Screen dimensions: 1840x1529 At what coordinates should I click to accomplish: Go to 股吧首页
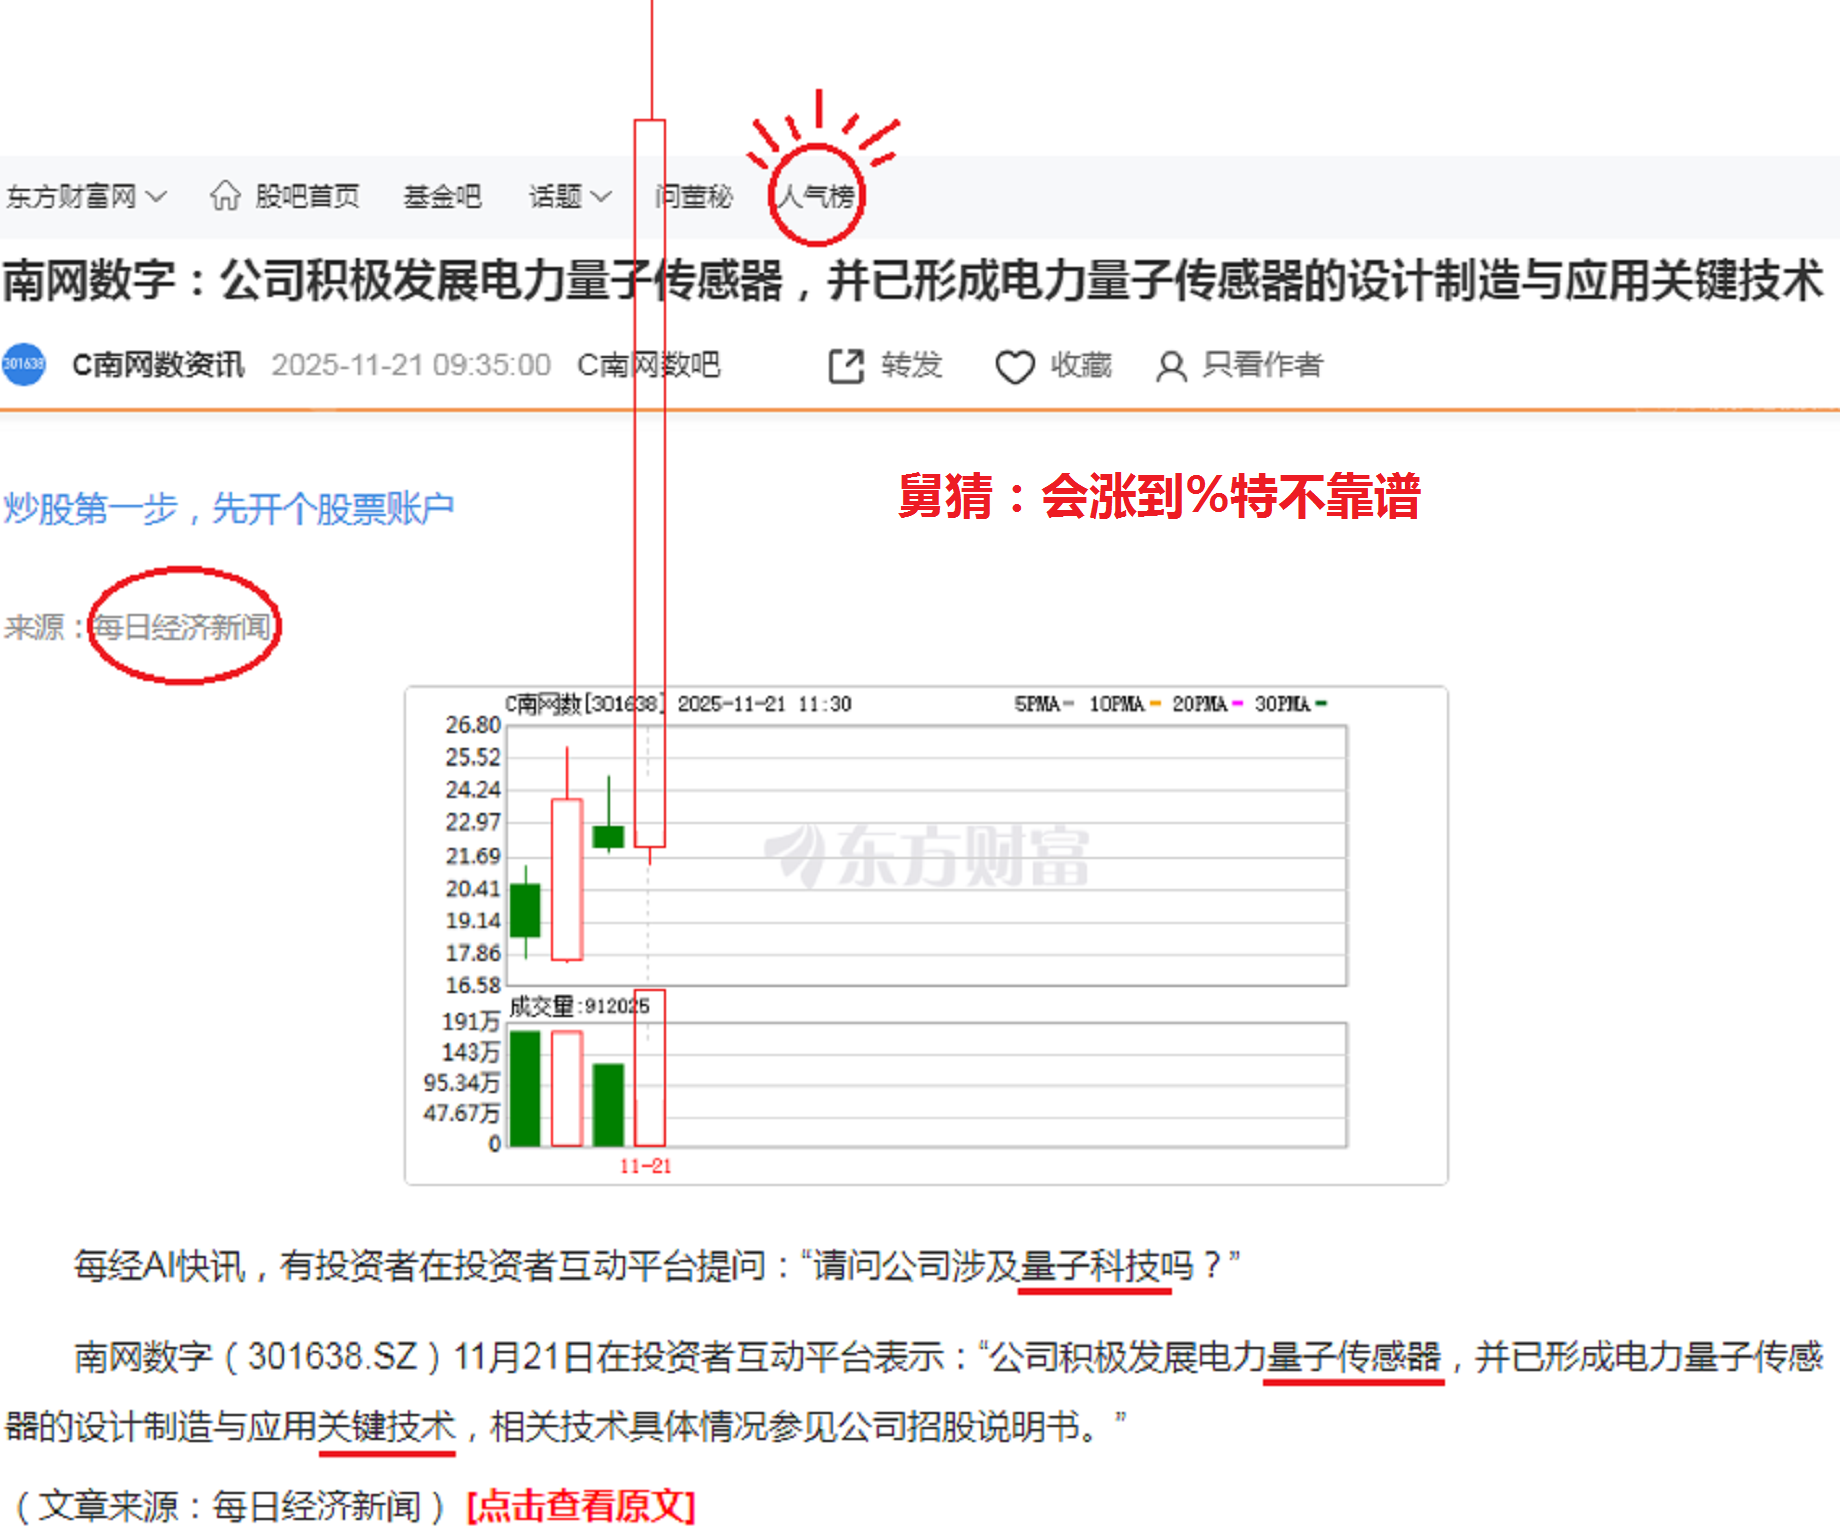point(307,196)
